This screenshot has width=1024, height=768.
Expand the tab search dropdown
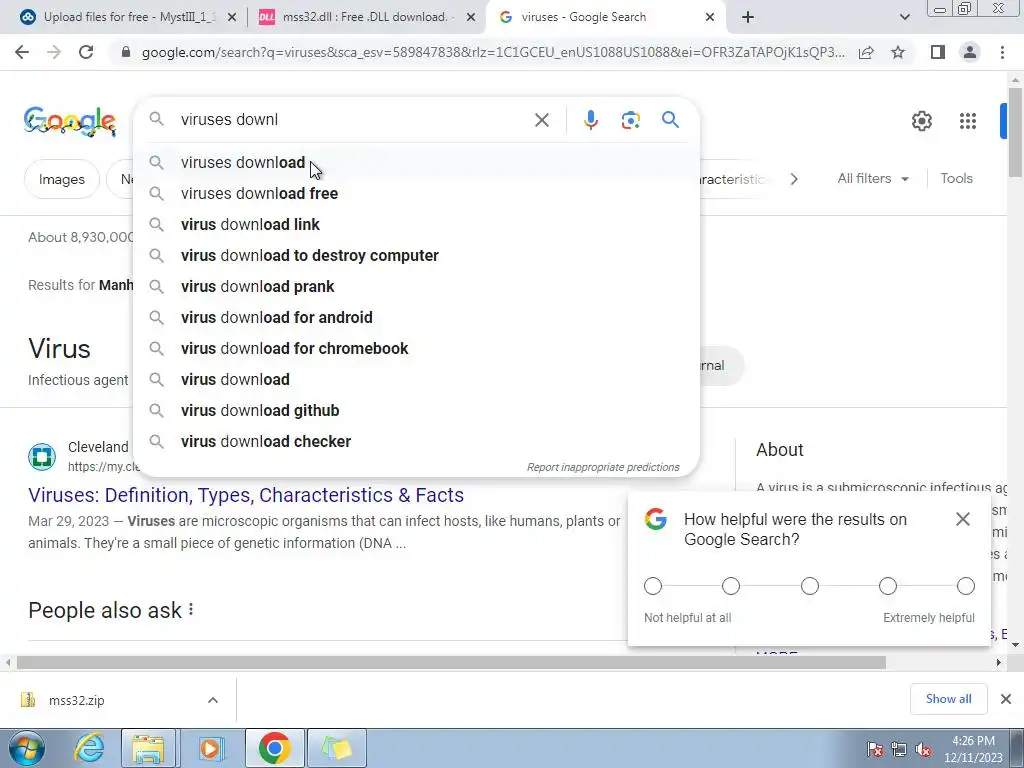coord(904,17)
